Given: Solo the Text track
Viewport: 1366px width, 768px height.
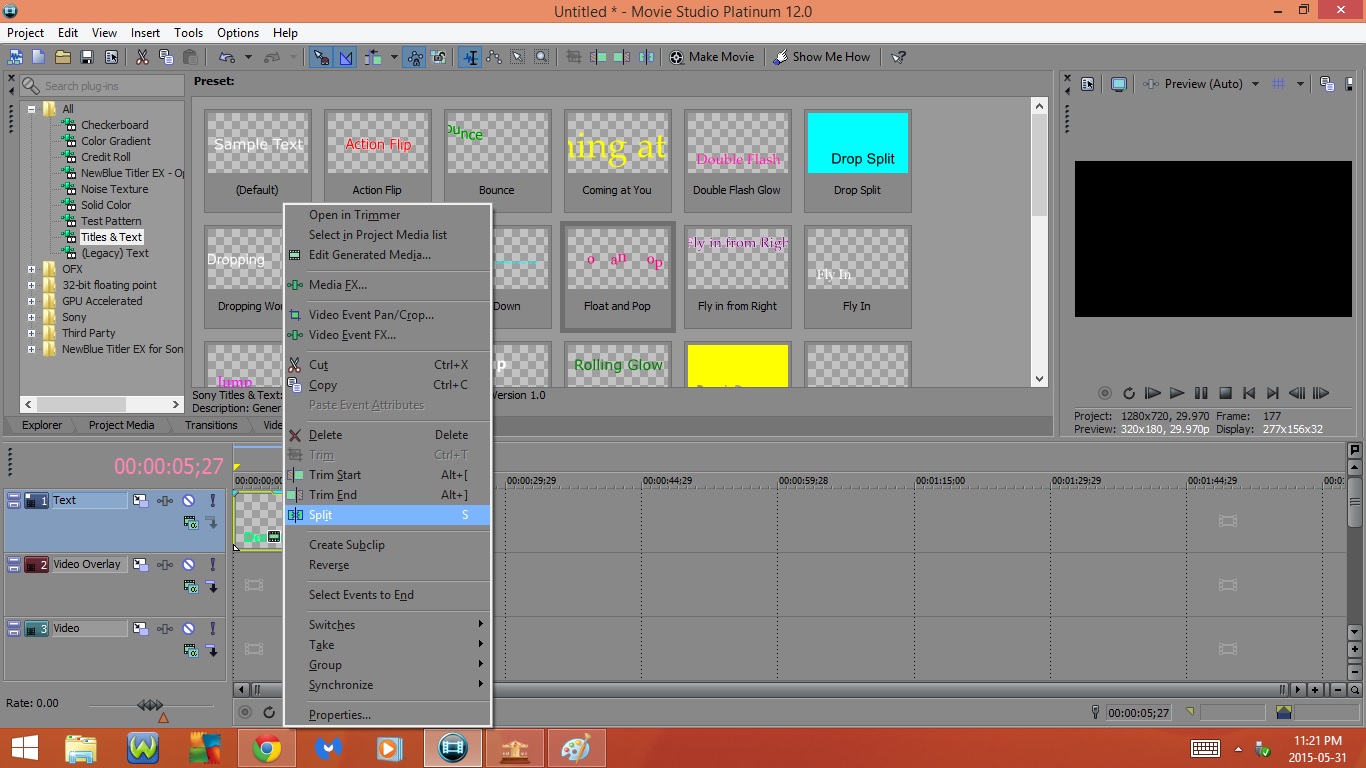Looking at the screenshot, I should tap(212, 500).
